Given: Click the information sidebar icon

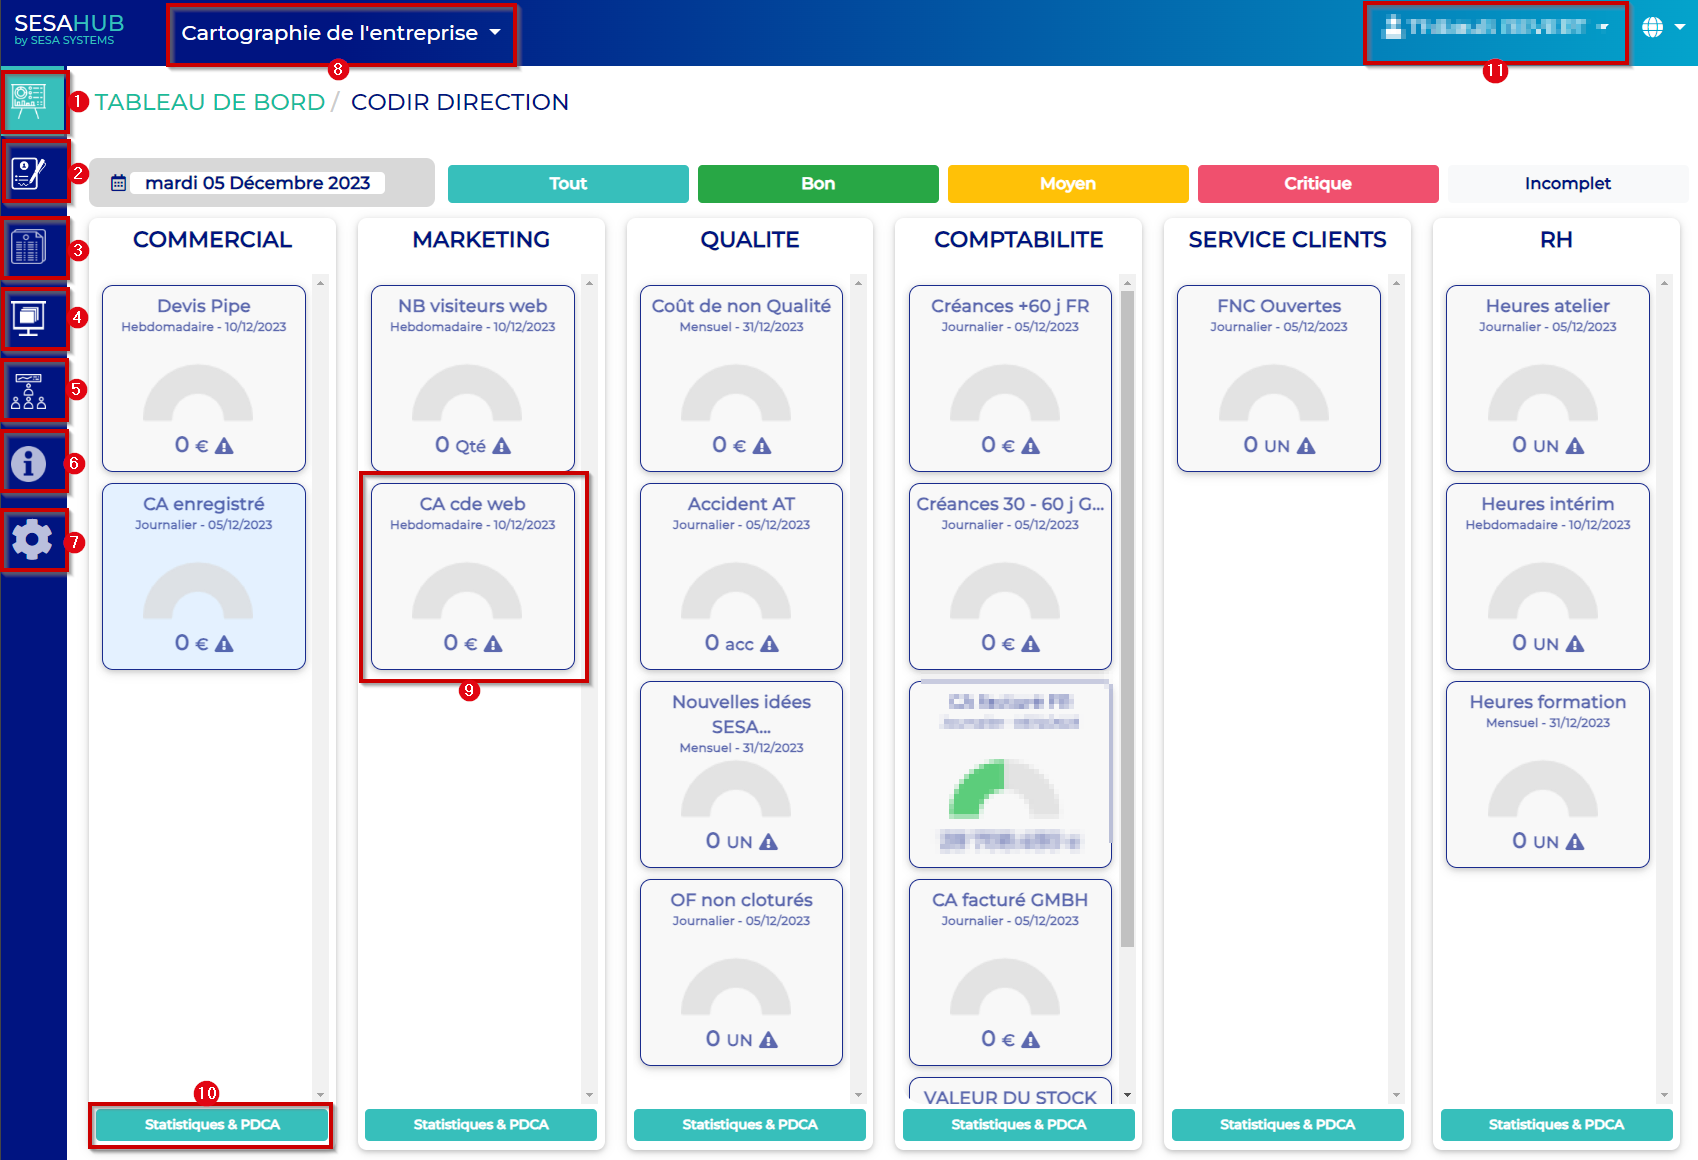Looking at the screenshot, I should pyautogui.click(x=30, y=463).
